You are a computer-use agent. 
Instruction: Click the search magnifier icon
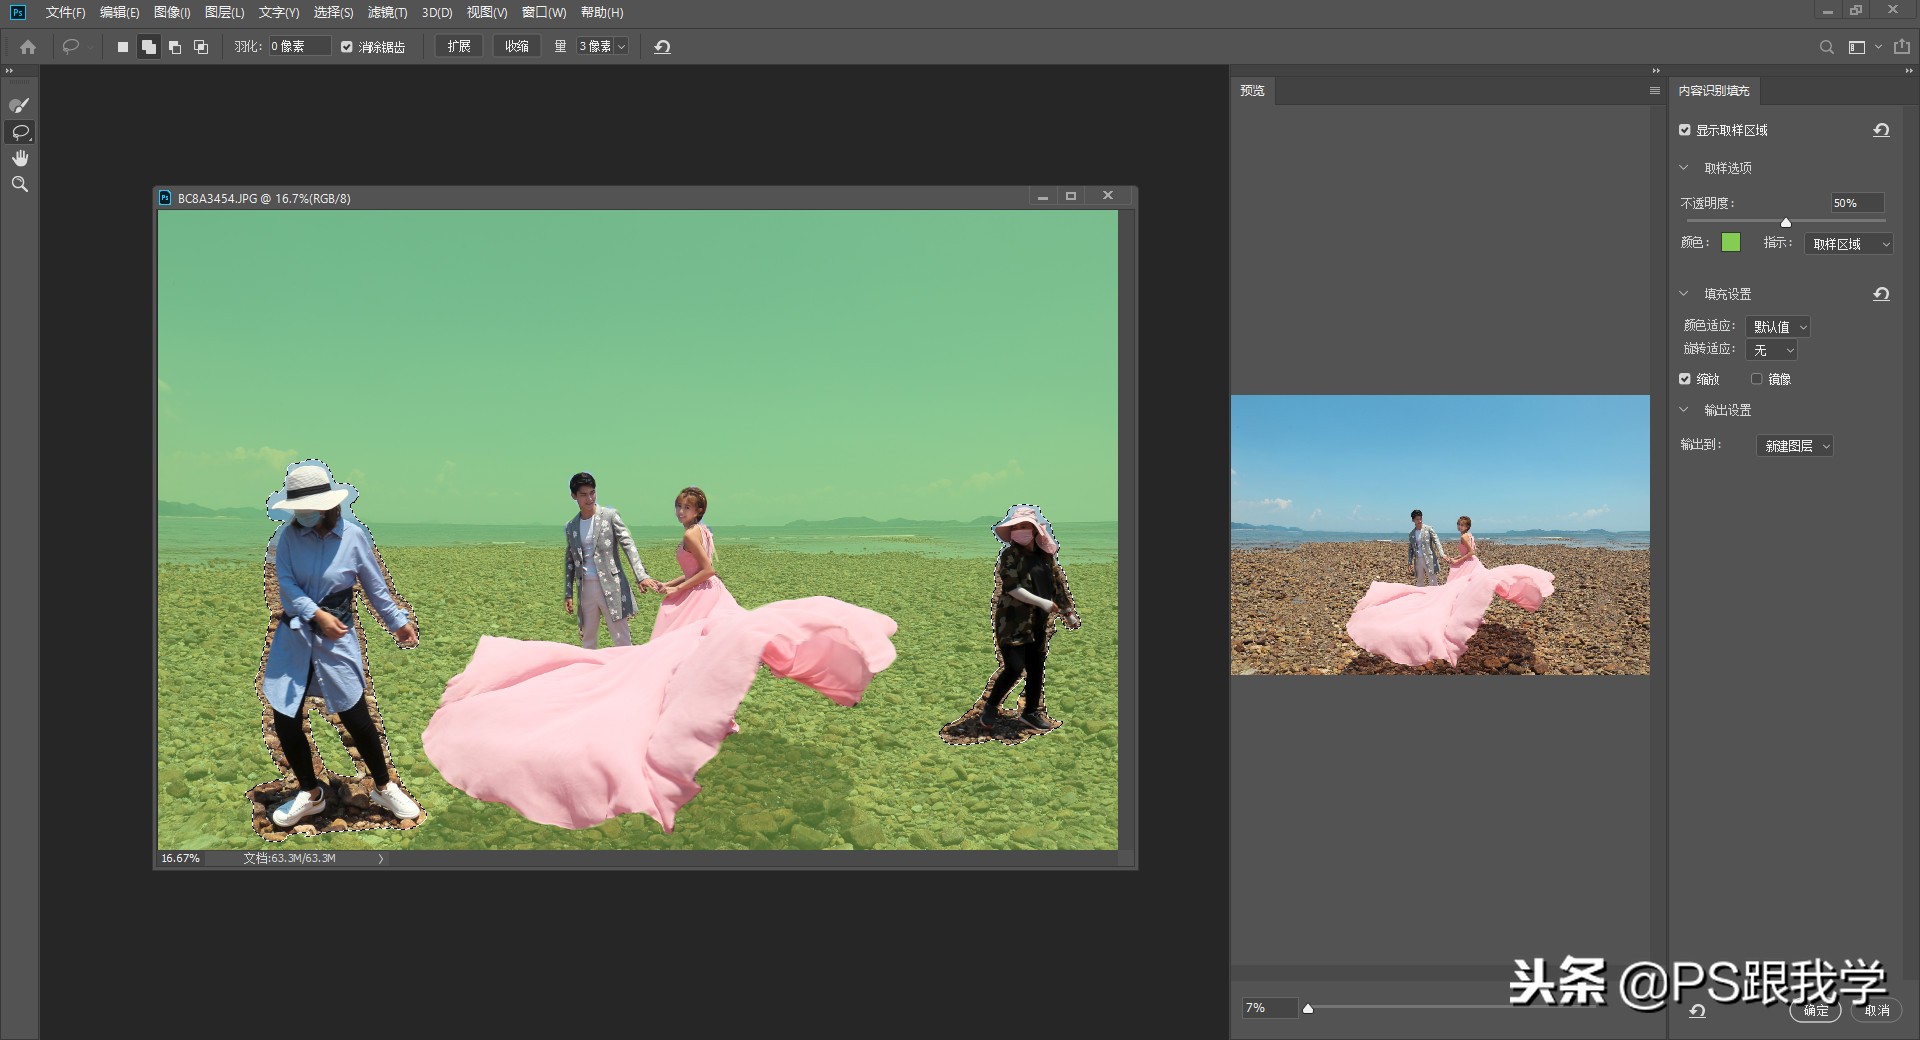tap(1826, 46)
